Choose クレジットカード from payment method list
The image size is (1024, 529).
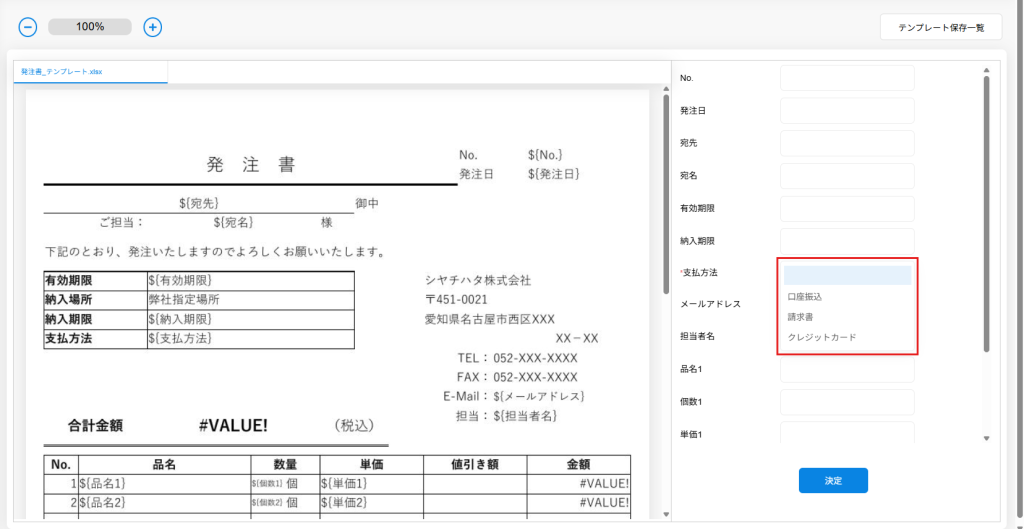822,337
